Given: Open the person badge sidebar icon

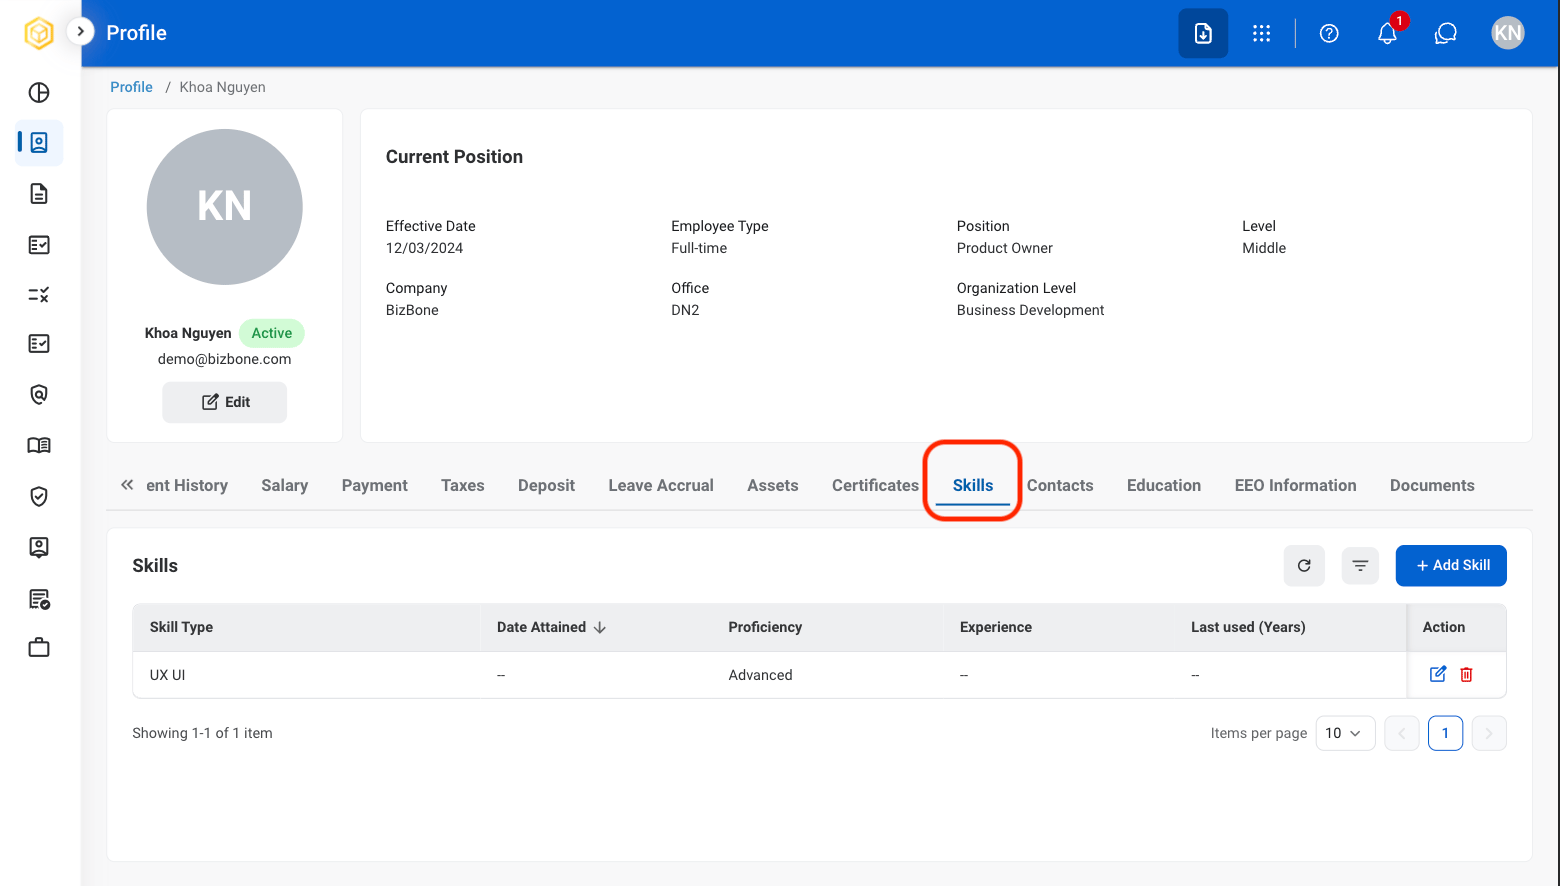Looking at the screenshot, I should tap(39, 547).
